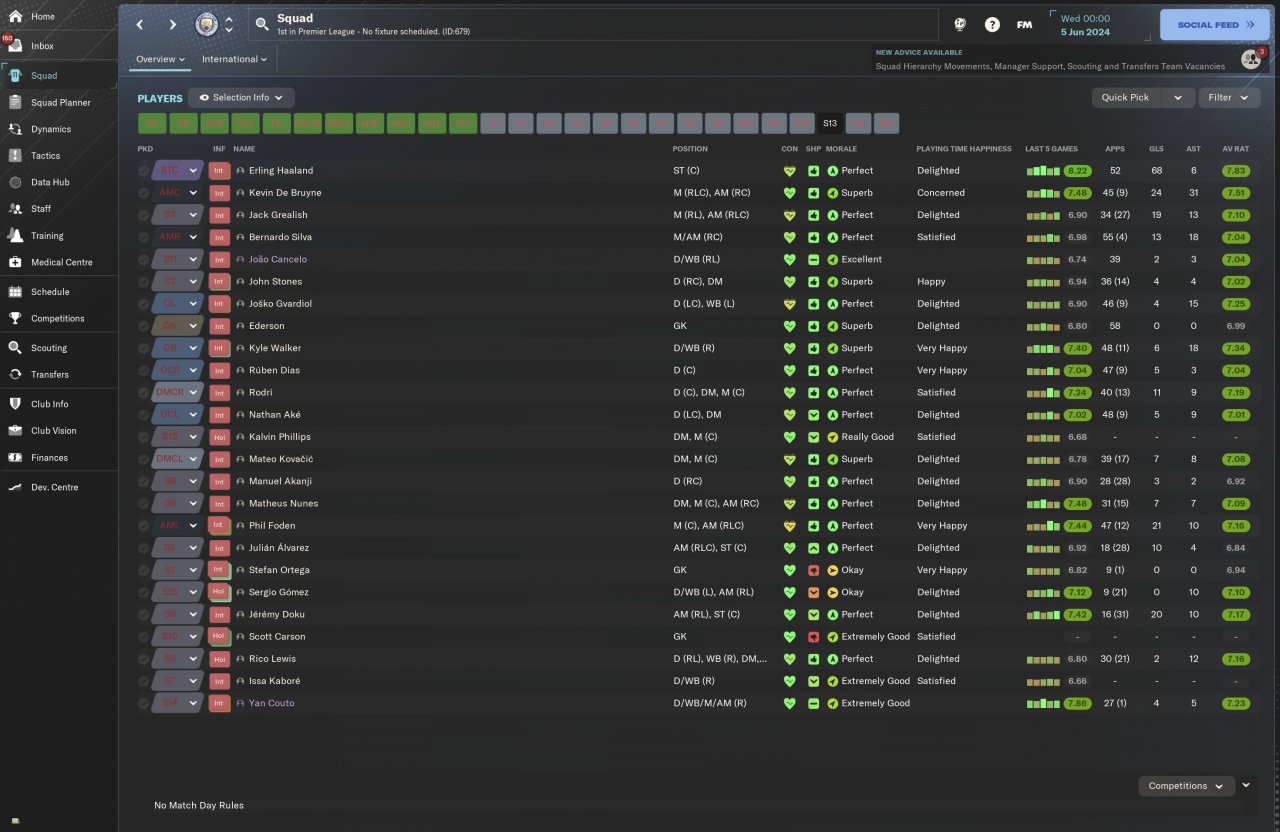Tick the pick circle for Bernardo Silva
The image size is (1280, 832).
pos(144,237)
